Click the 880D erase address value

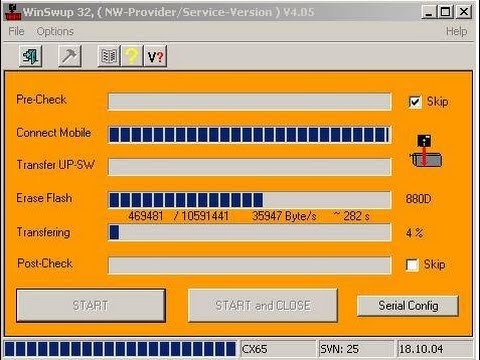click(418, 199)
